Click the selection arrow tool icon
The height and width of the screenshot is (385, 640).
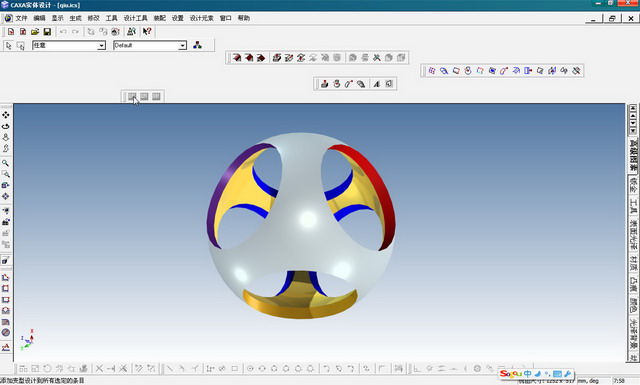pos(9,46)
